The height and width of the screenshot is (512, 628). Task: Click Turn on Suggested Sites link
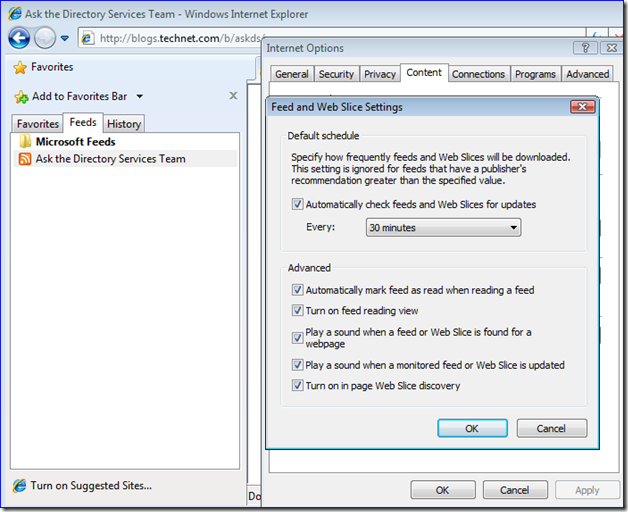coord(91,486)
